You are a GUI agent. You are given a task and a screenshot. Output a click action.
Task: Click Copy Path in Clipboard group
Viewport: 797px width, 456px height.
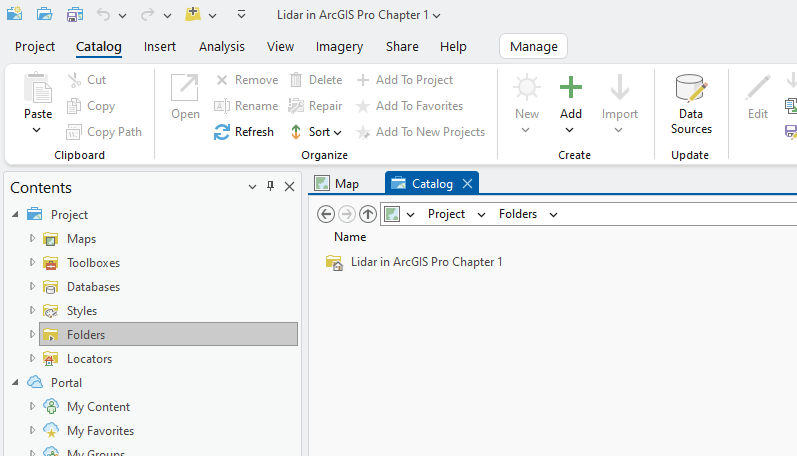click(104, 132)
